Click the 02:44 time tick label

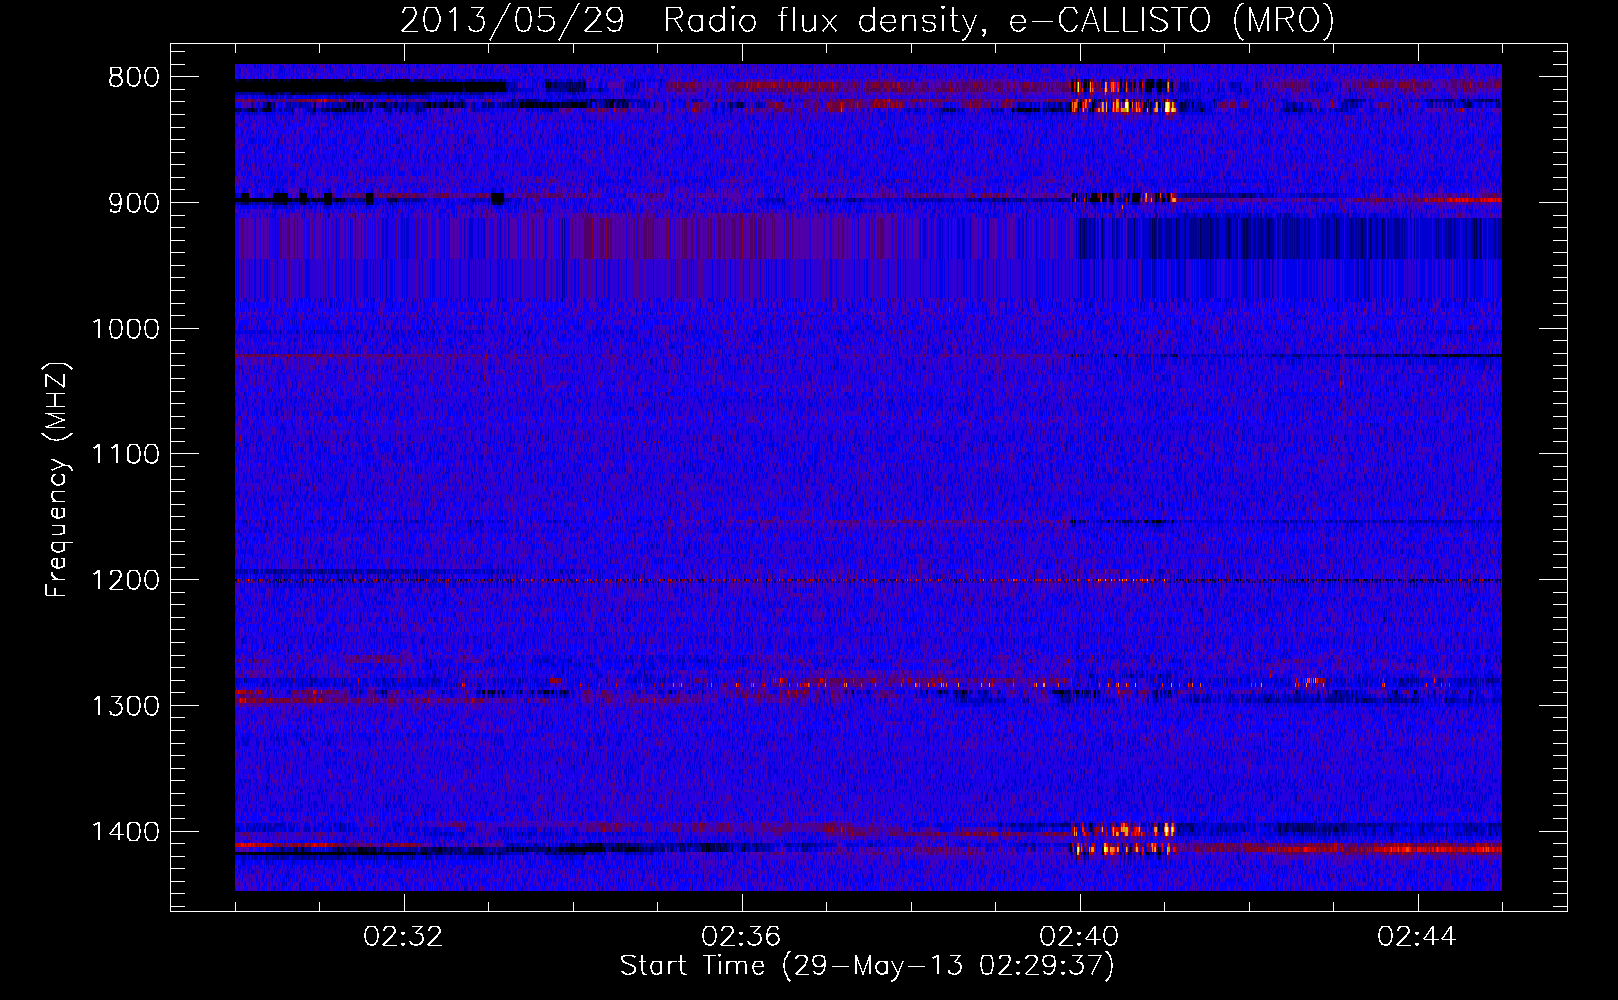click(x=1417, y=937)
